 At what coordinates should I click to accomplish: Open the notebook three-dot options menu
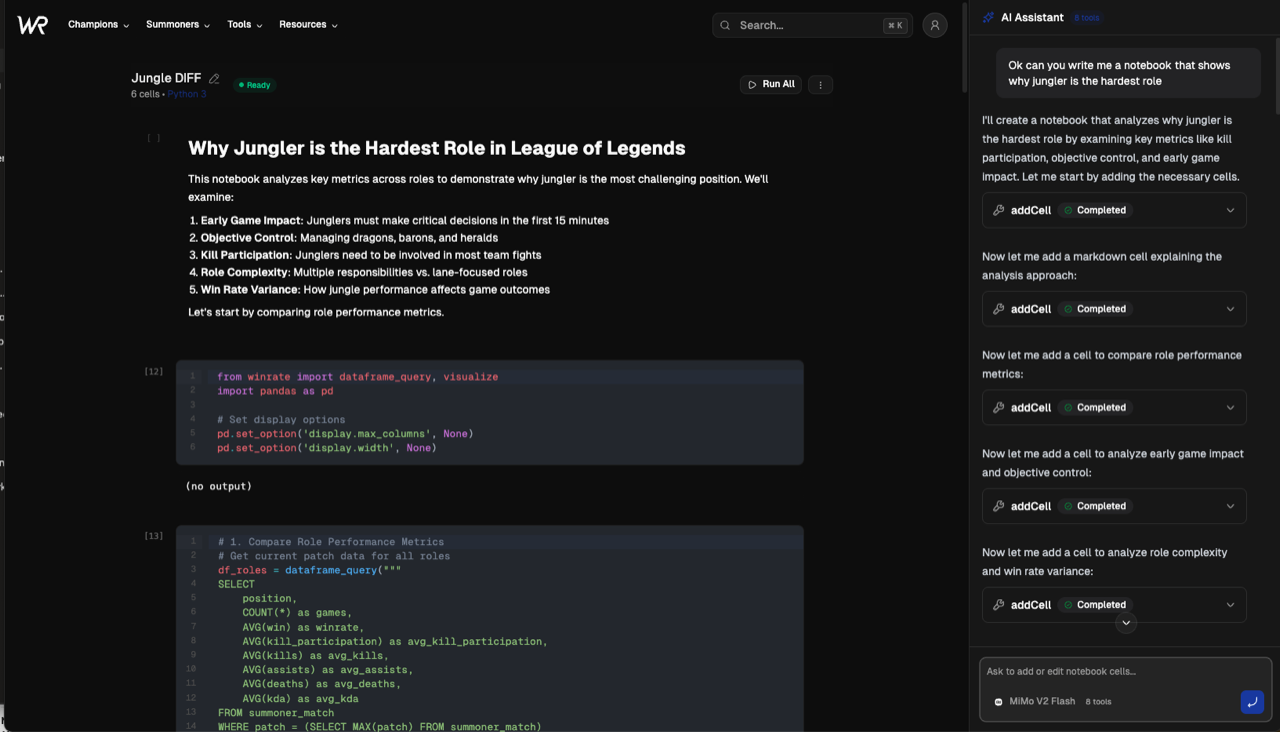820,85
